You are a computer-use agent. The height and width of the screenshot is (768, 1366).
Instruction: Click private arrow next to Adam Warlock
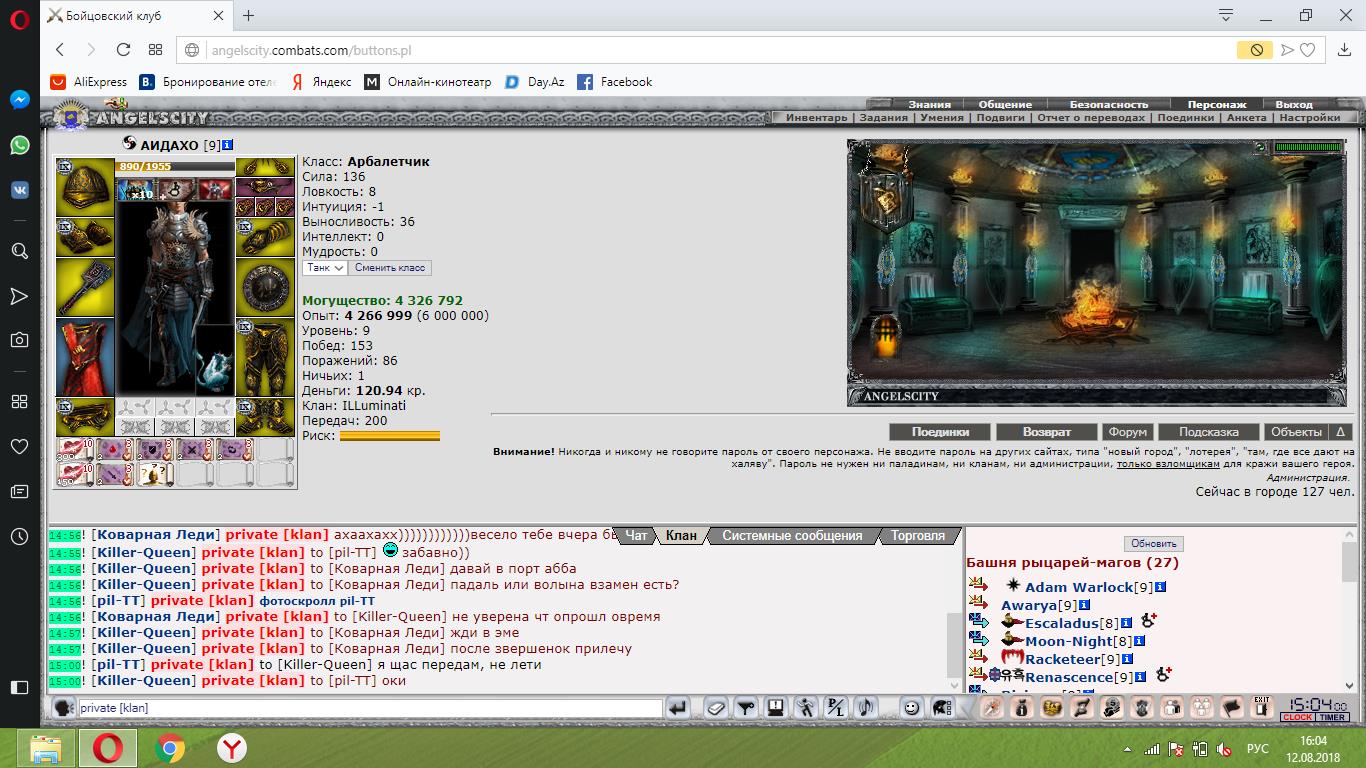978,586
